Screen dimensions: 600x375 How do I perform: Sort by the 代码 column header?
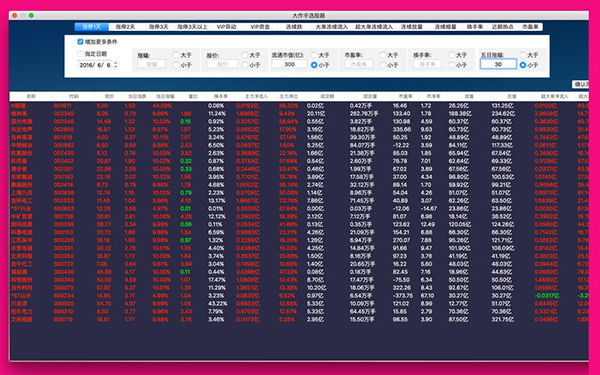tap(73, 96)
